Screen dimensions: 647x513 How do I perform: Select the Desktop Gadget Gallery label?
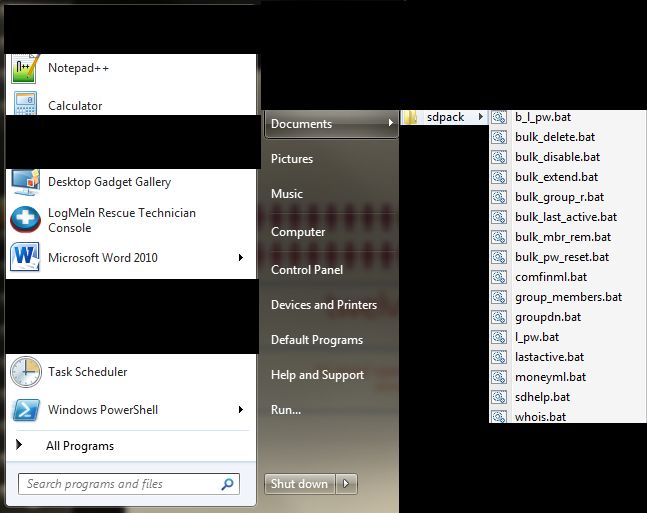coord(109,182)
